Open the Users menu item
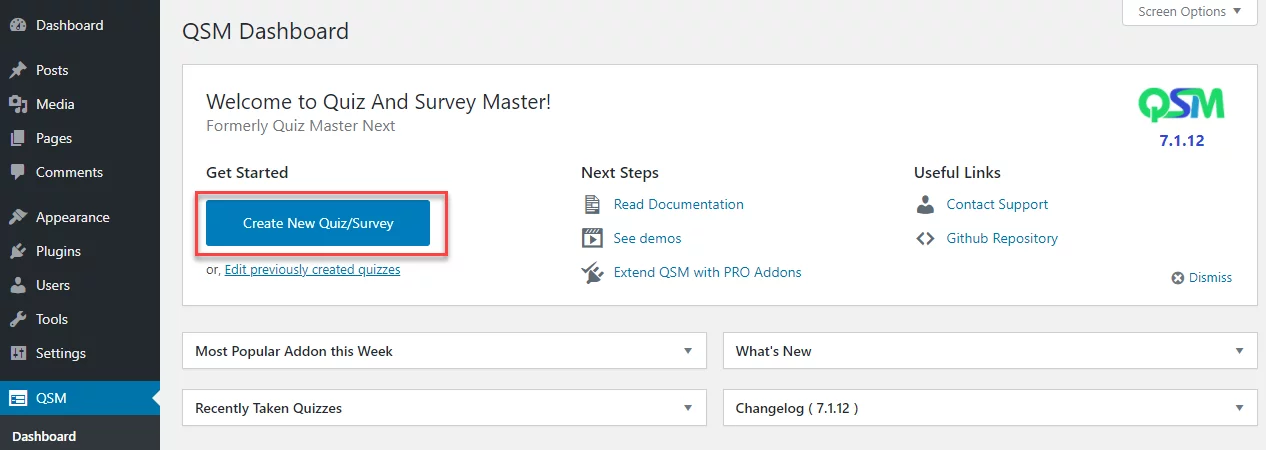This screenshot has height=450, width=1266. (x=80, y=285)
